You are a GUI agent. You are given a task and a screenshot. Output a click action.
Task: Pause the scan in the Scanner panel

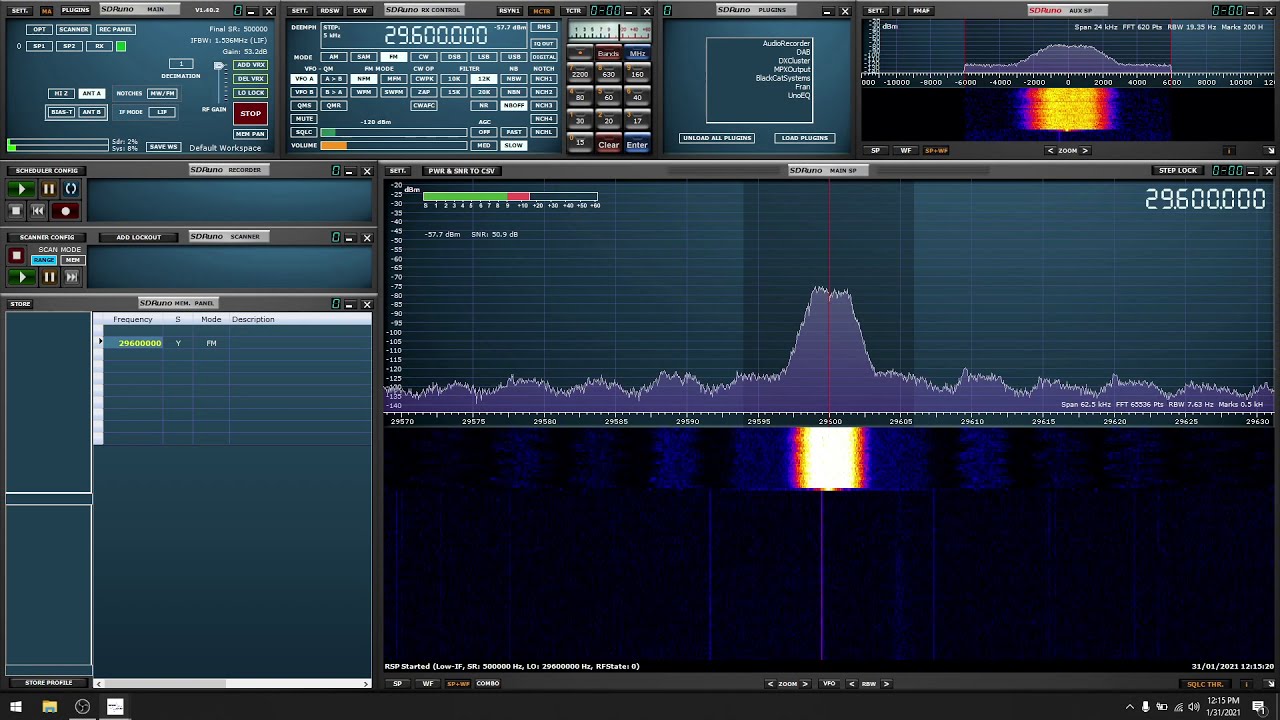coord(48,277)
